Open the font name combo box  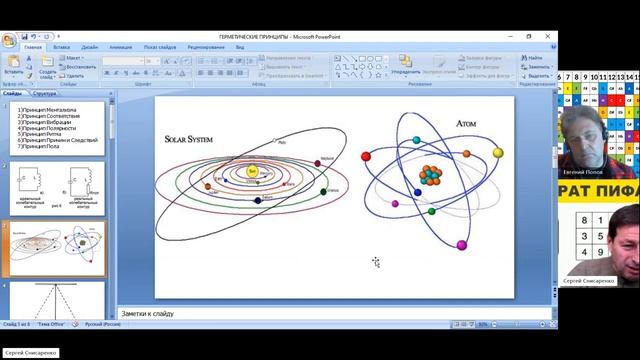click(x=123, y=61)
